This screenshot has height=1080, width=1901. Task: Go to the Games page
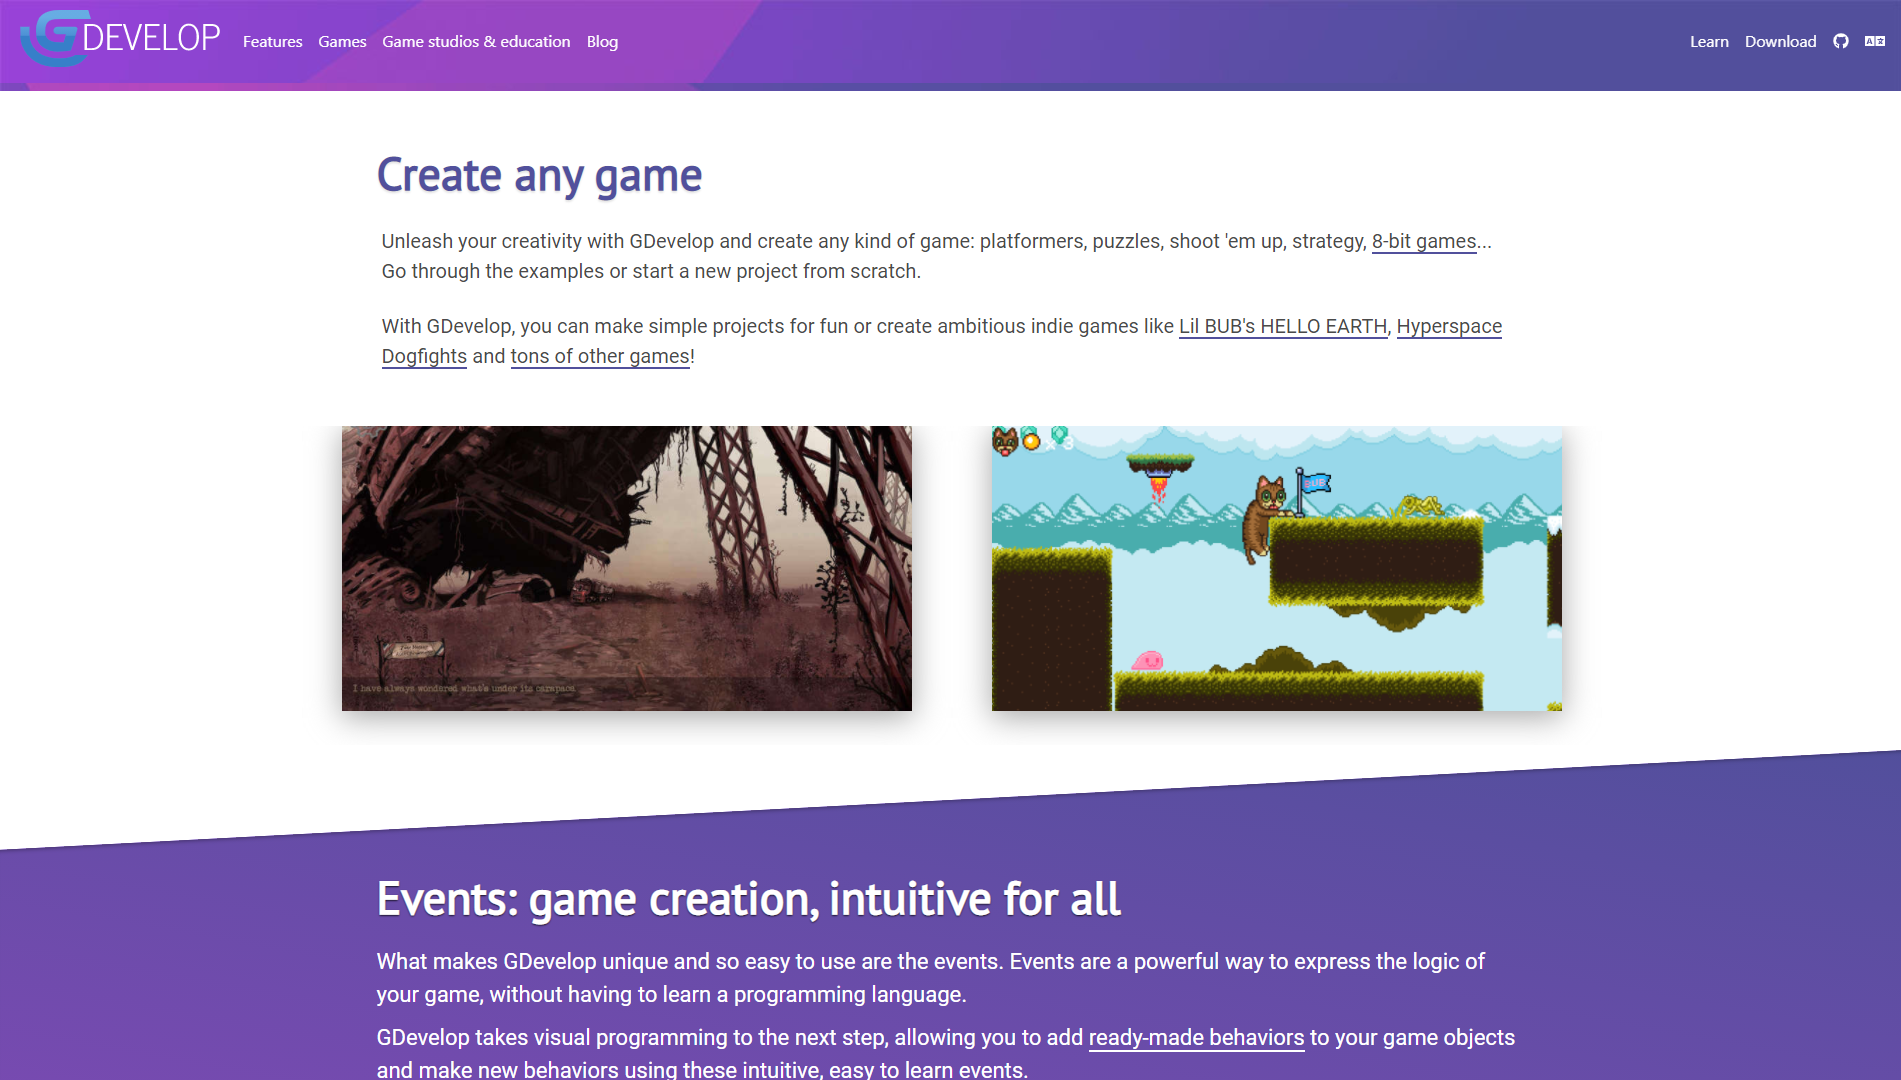coord(342,41)
